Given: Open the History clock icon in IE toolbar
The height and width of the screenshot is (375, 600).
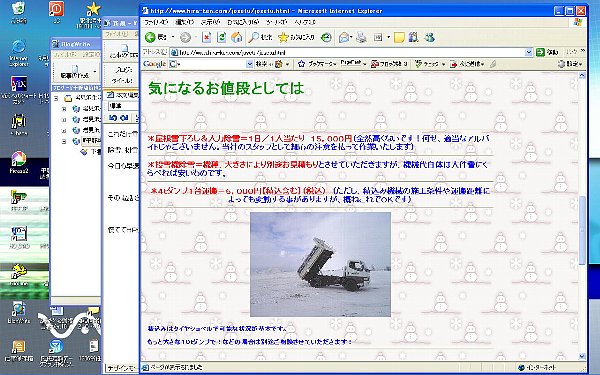Looking at the screenshot, I should [x=326, y=37].
